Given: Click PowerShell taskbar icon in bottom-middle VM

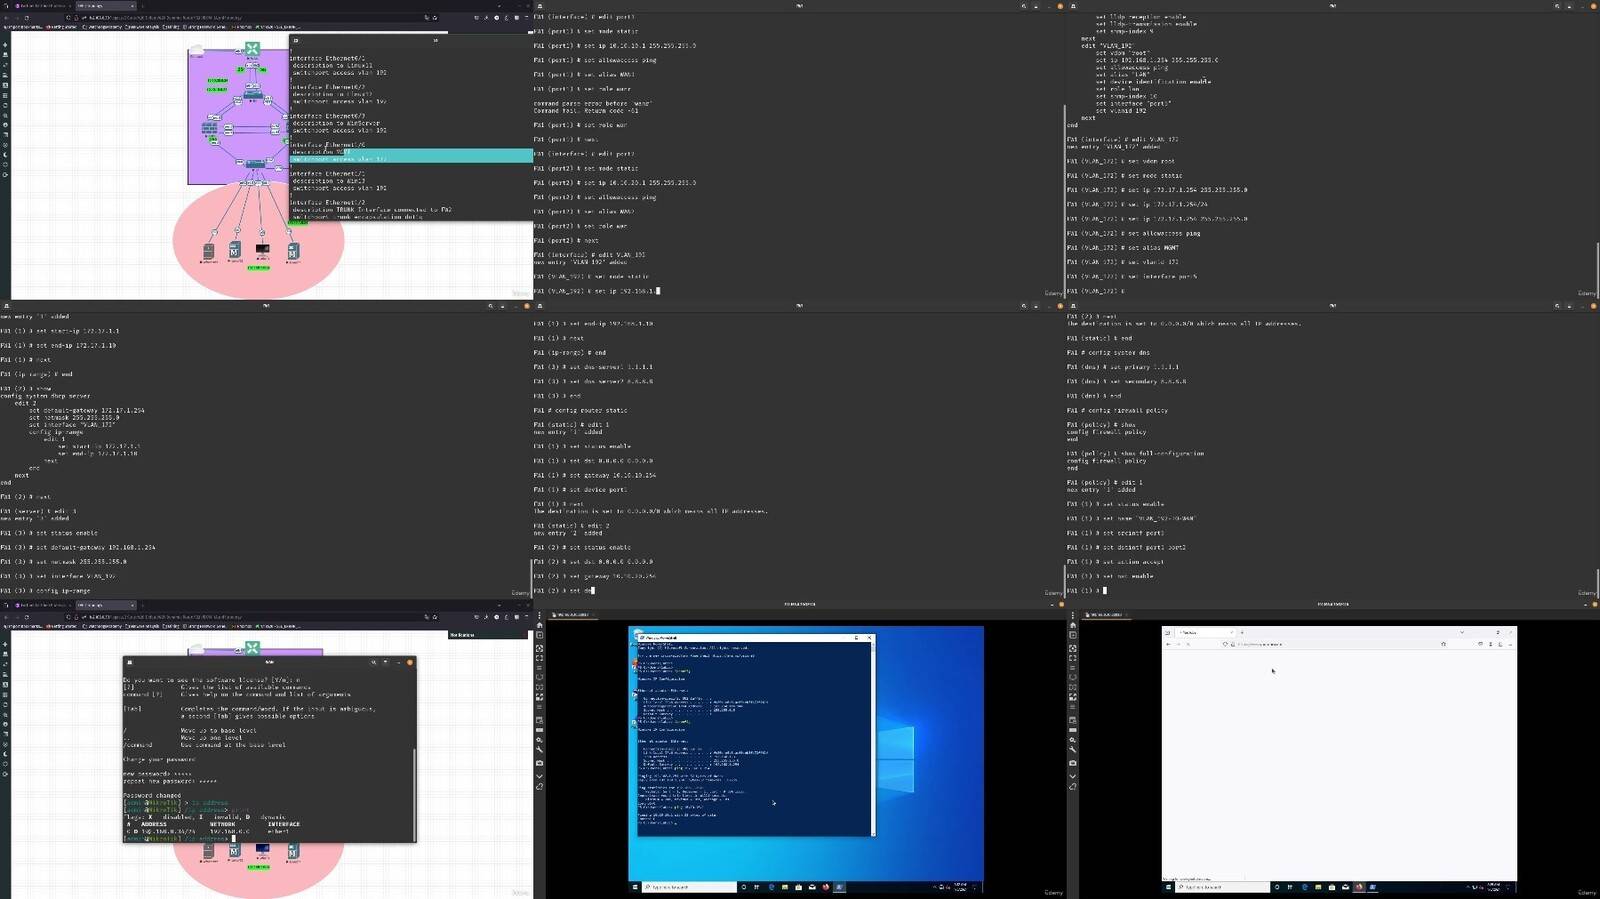Looking at the screenshot, I should [839, 887].
